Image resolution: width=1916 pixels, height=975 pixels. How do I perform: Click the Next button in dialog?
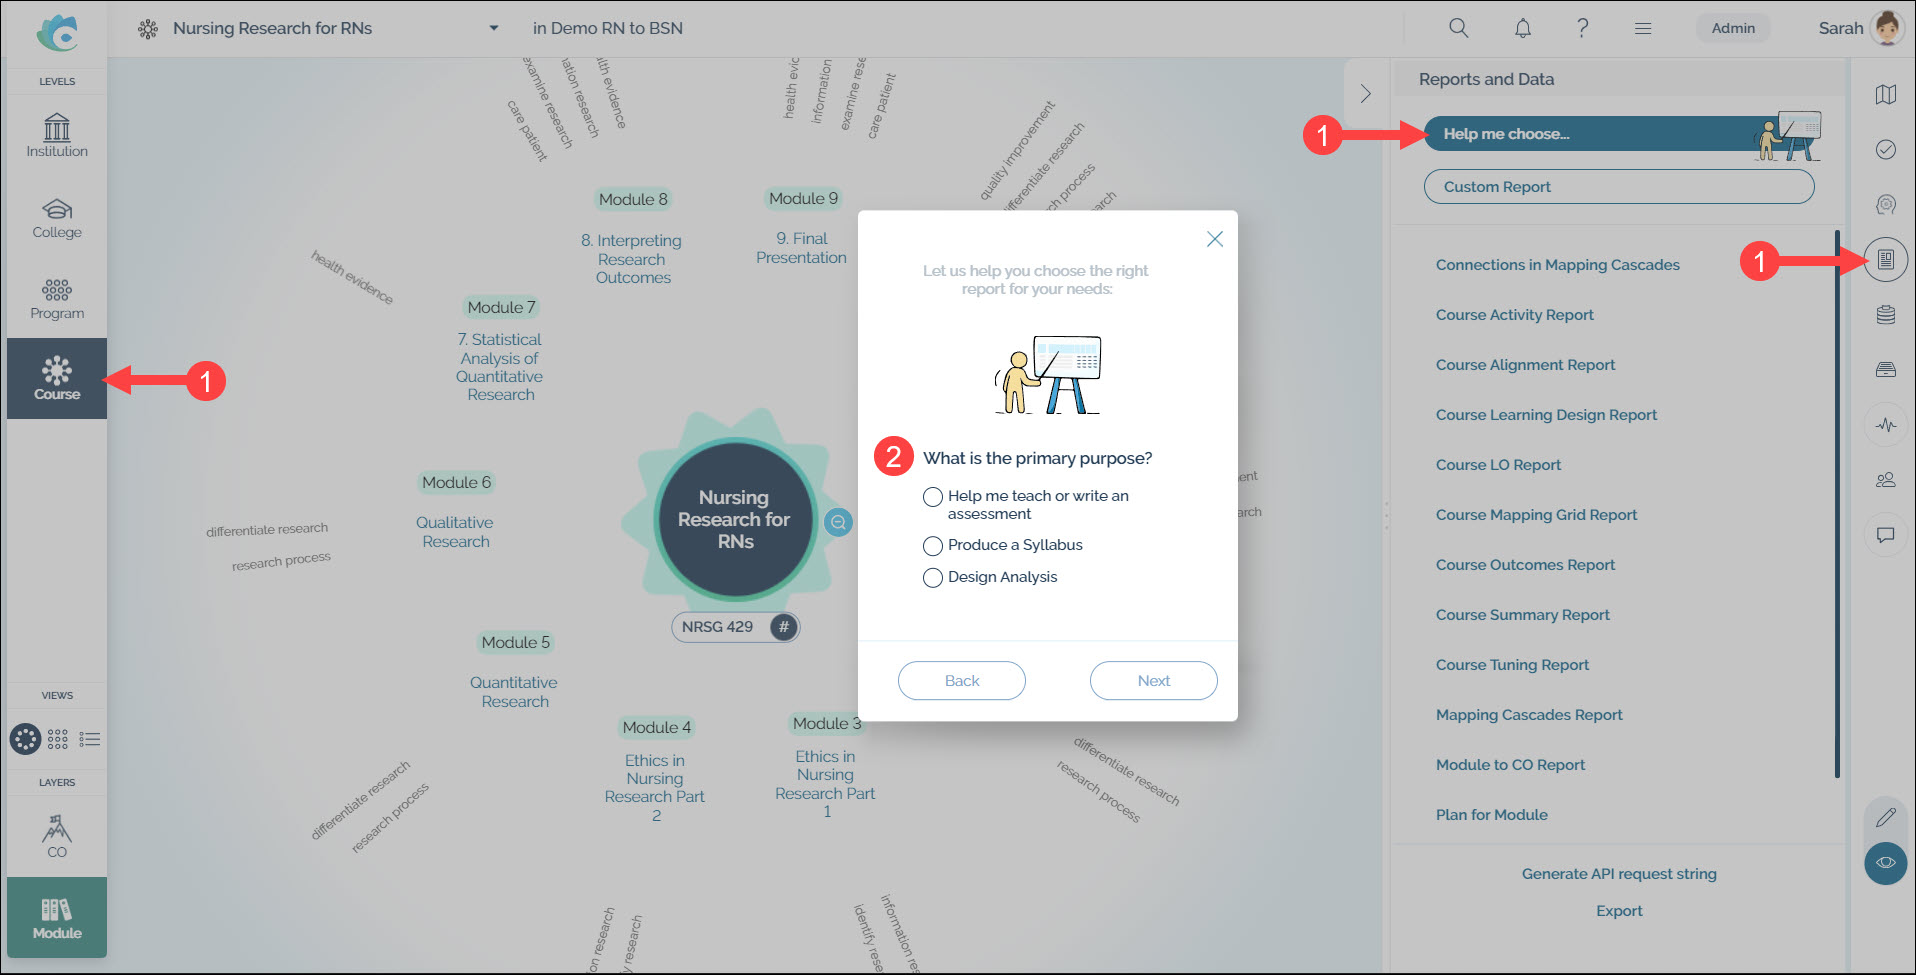tap(1154, 681)
